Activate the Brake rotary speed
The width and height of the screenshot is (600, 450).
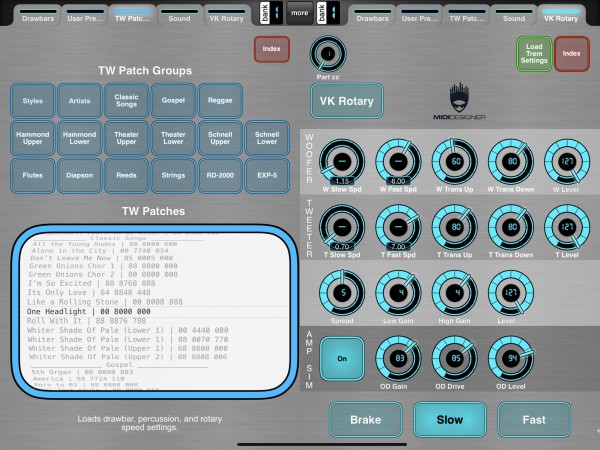(366, 420)
